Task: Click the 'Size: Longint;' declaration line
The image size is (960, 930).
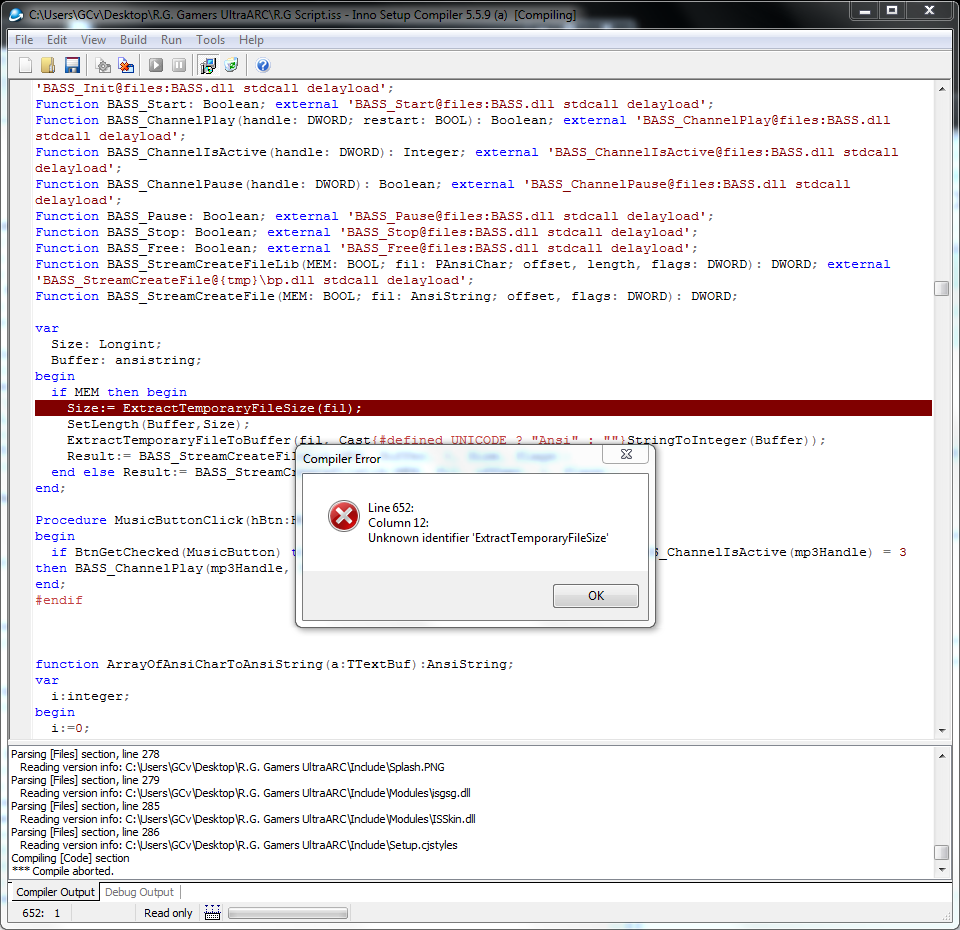Action: (x=106, y=344)
